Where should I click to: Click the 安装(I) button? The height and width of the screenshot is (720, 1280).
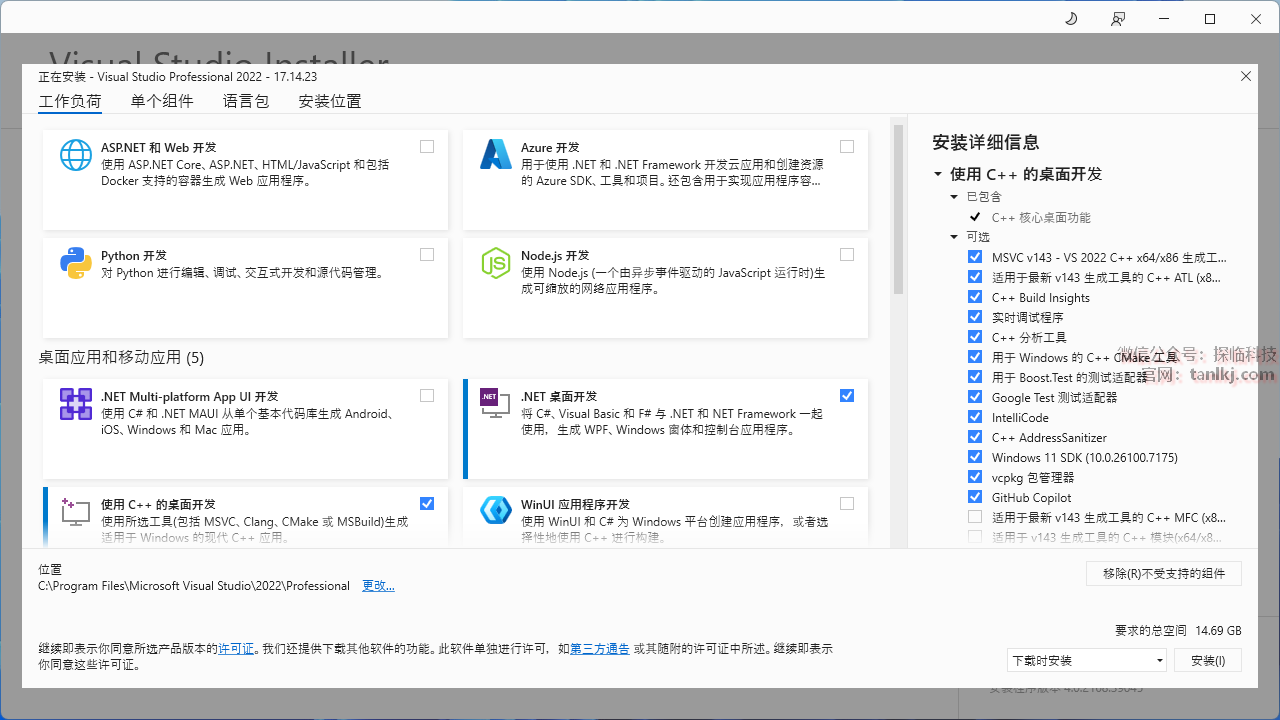click(x=1208, y=660)
